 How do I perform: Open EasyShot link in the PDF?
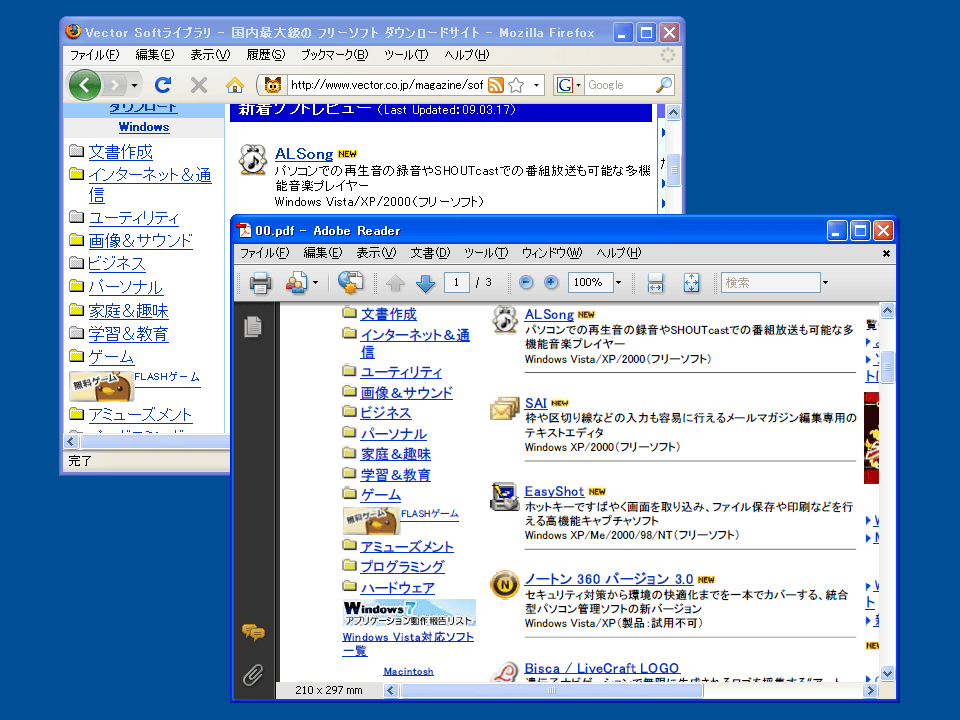click(x=554, y=492)
